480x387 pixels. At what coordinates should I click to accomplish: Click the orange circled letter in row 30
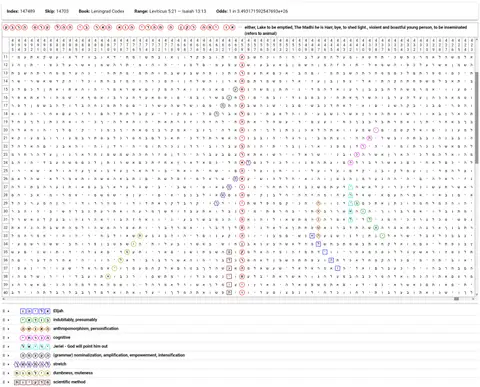coord(318,211)
